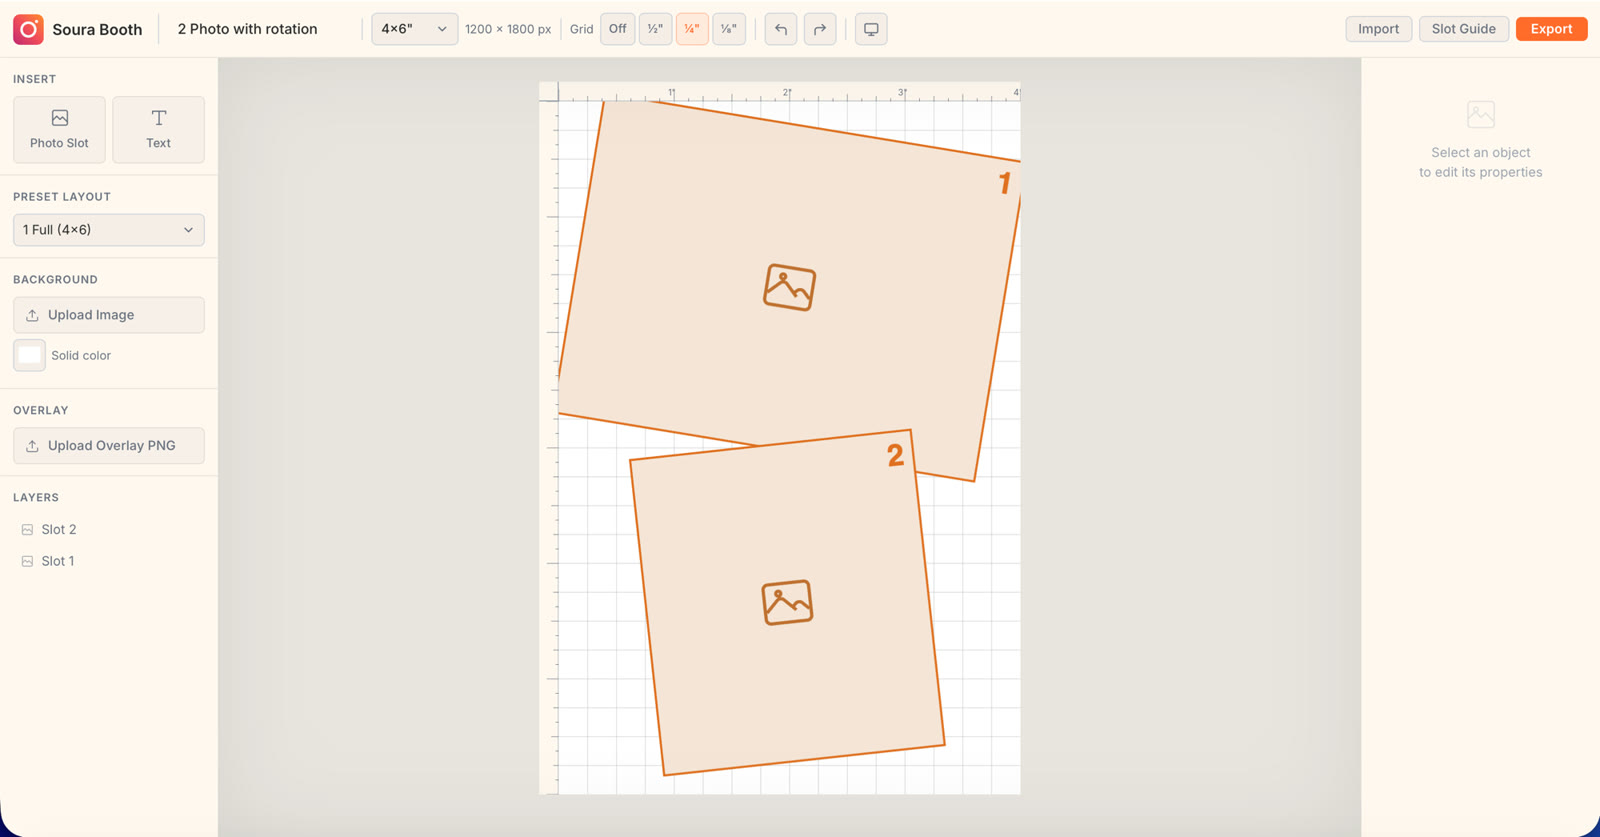Redo the last action
1600x837 pixels.
point(820,29)
